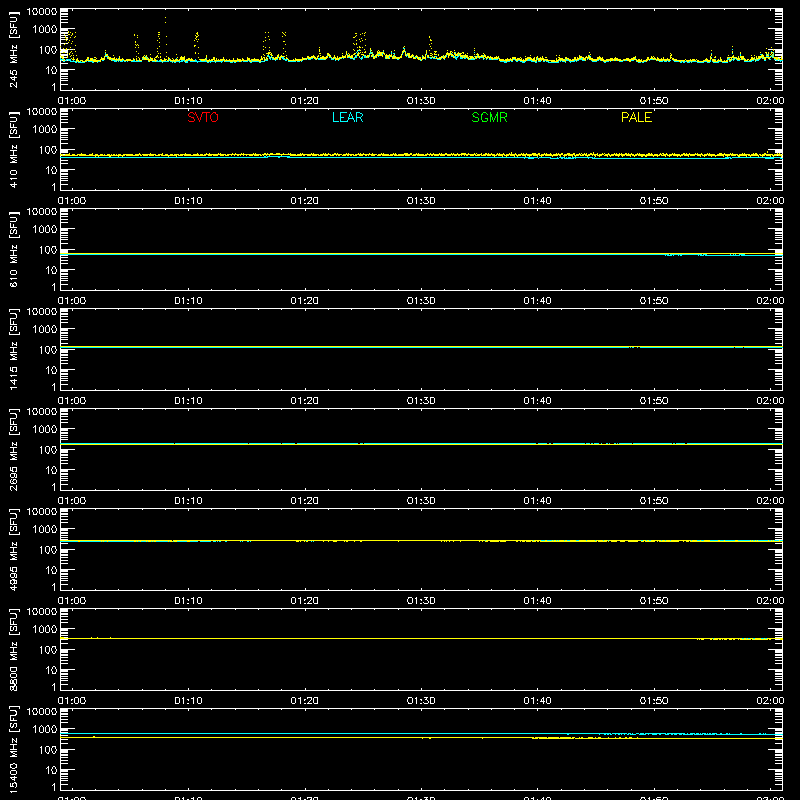
Task: Click the cyan LEAR station legend label
Action: (347, 117)
